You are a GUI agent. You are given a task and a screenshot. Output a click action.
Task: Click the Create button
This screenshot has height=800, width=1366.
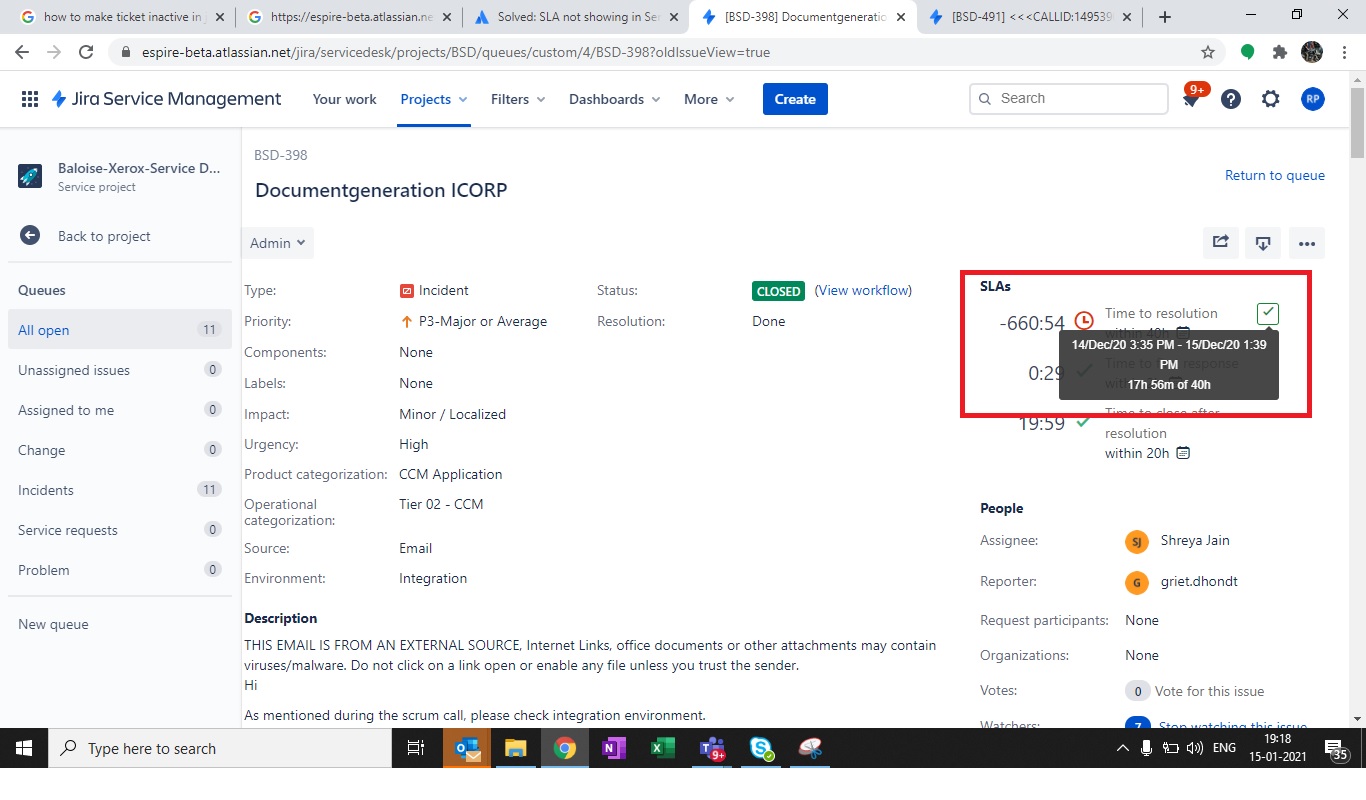pyautogui.click(x=795, y=99)
